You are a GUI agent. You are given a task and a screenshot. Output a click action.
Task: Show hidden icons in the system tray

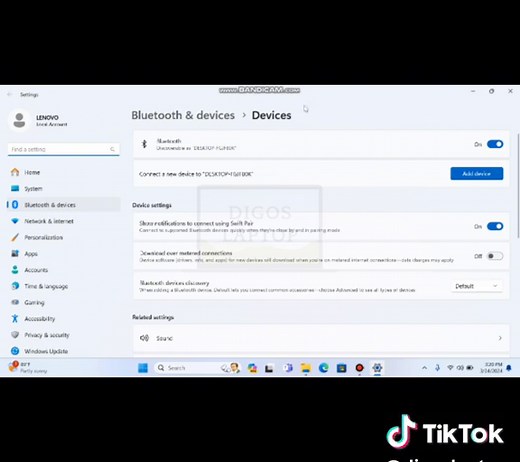pyautogui.click(x=424, y=368)
